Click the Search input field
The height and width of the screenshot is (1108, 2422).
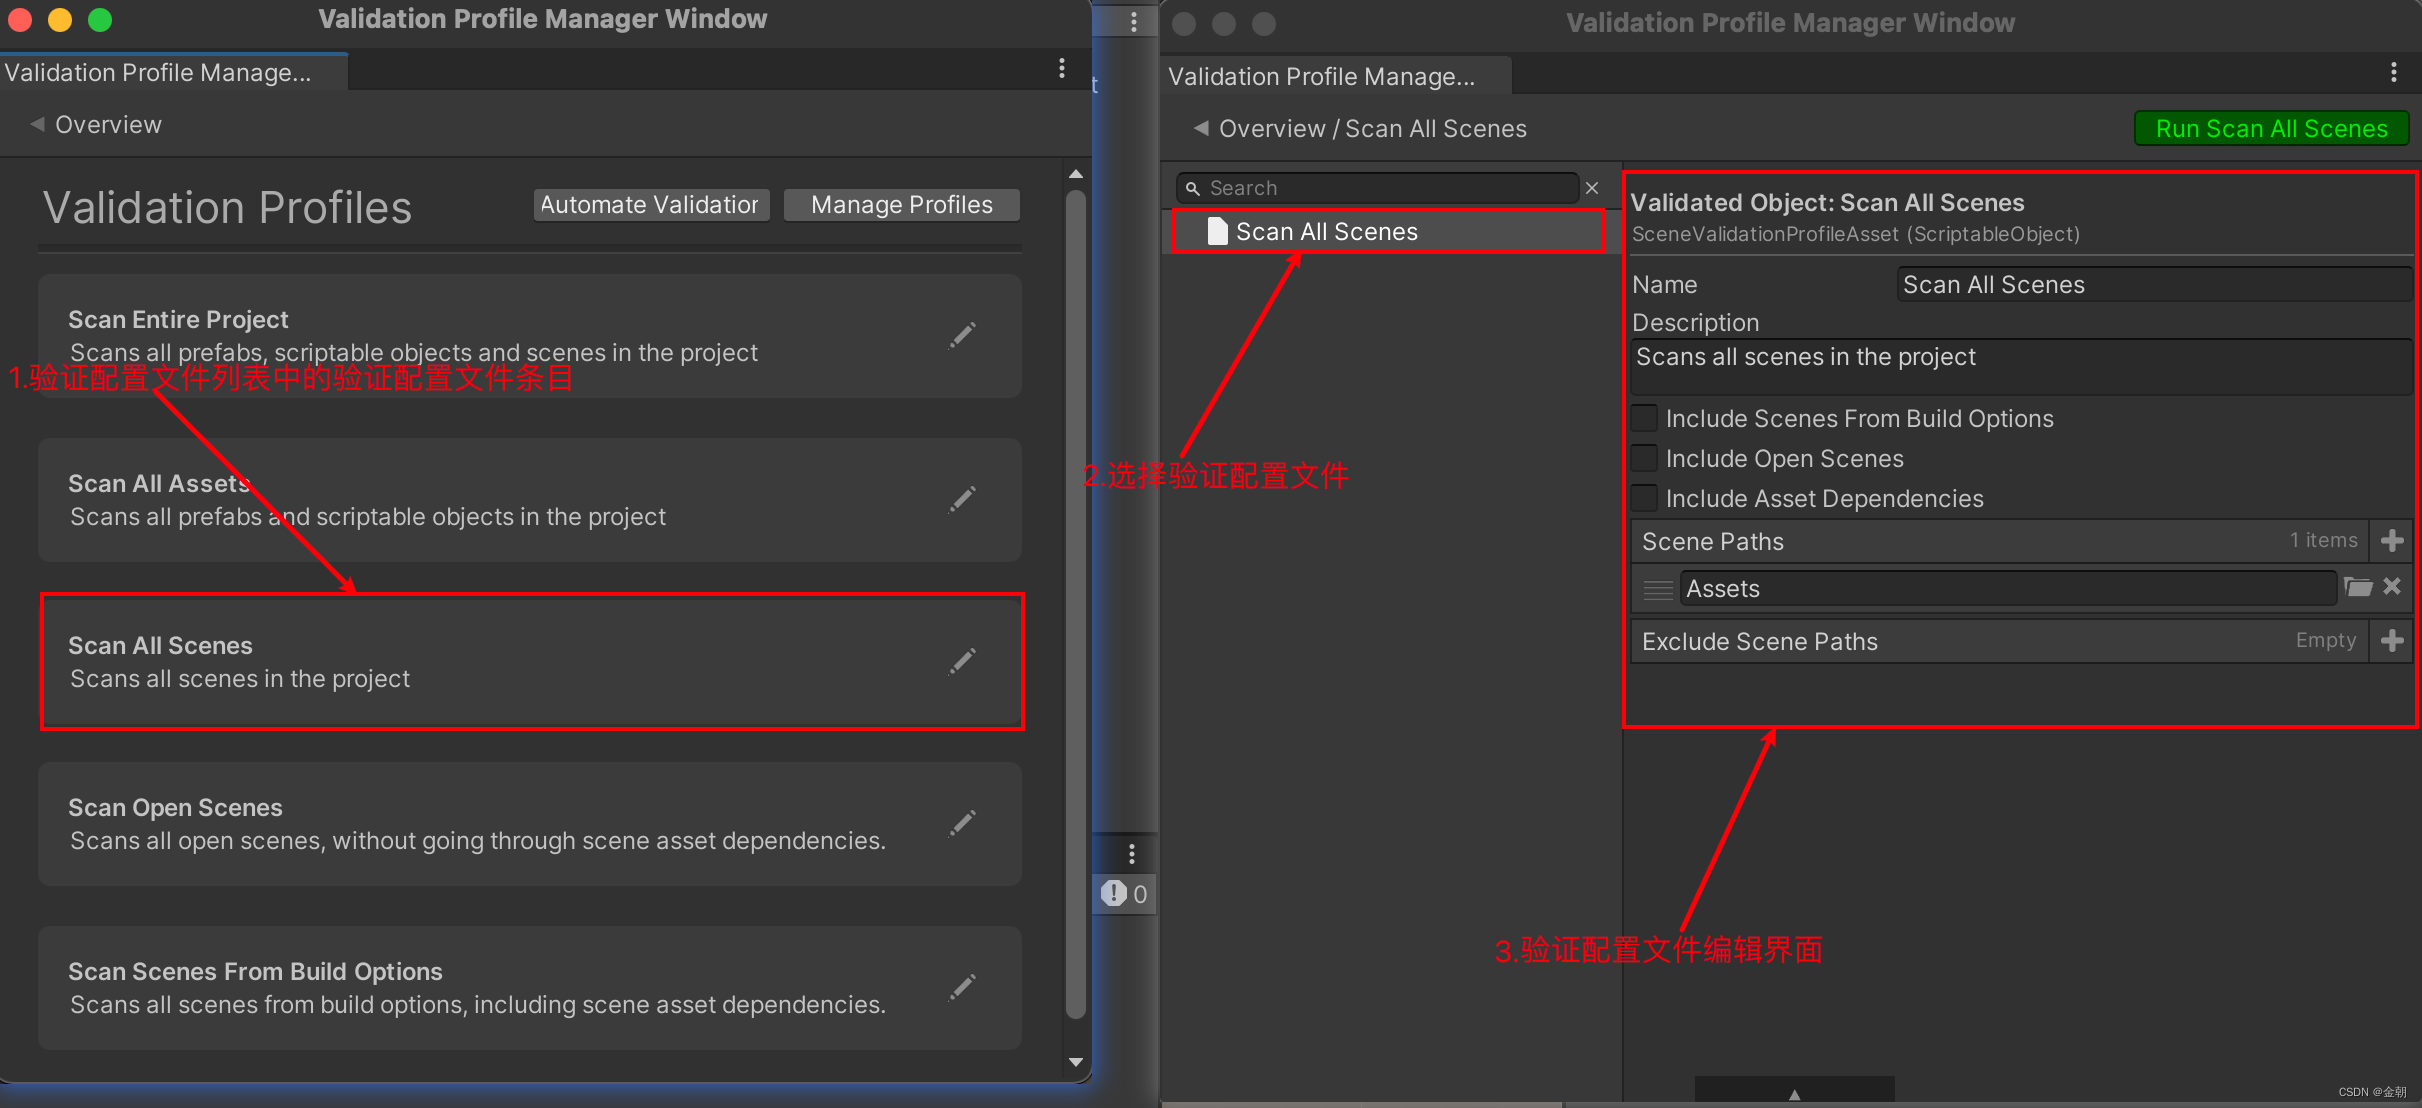[1377, 188]
